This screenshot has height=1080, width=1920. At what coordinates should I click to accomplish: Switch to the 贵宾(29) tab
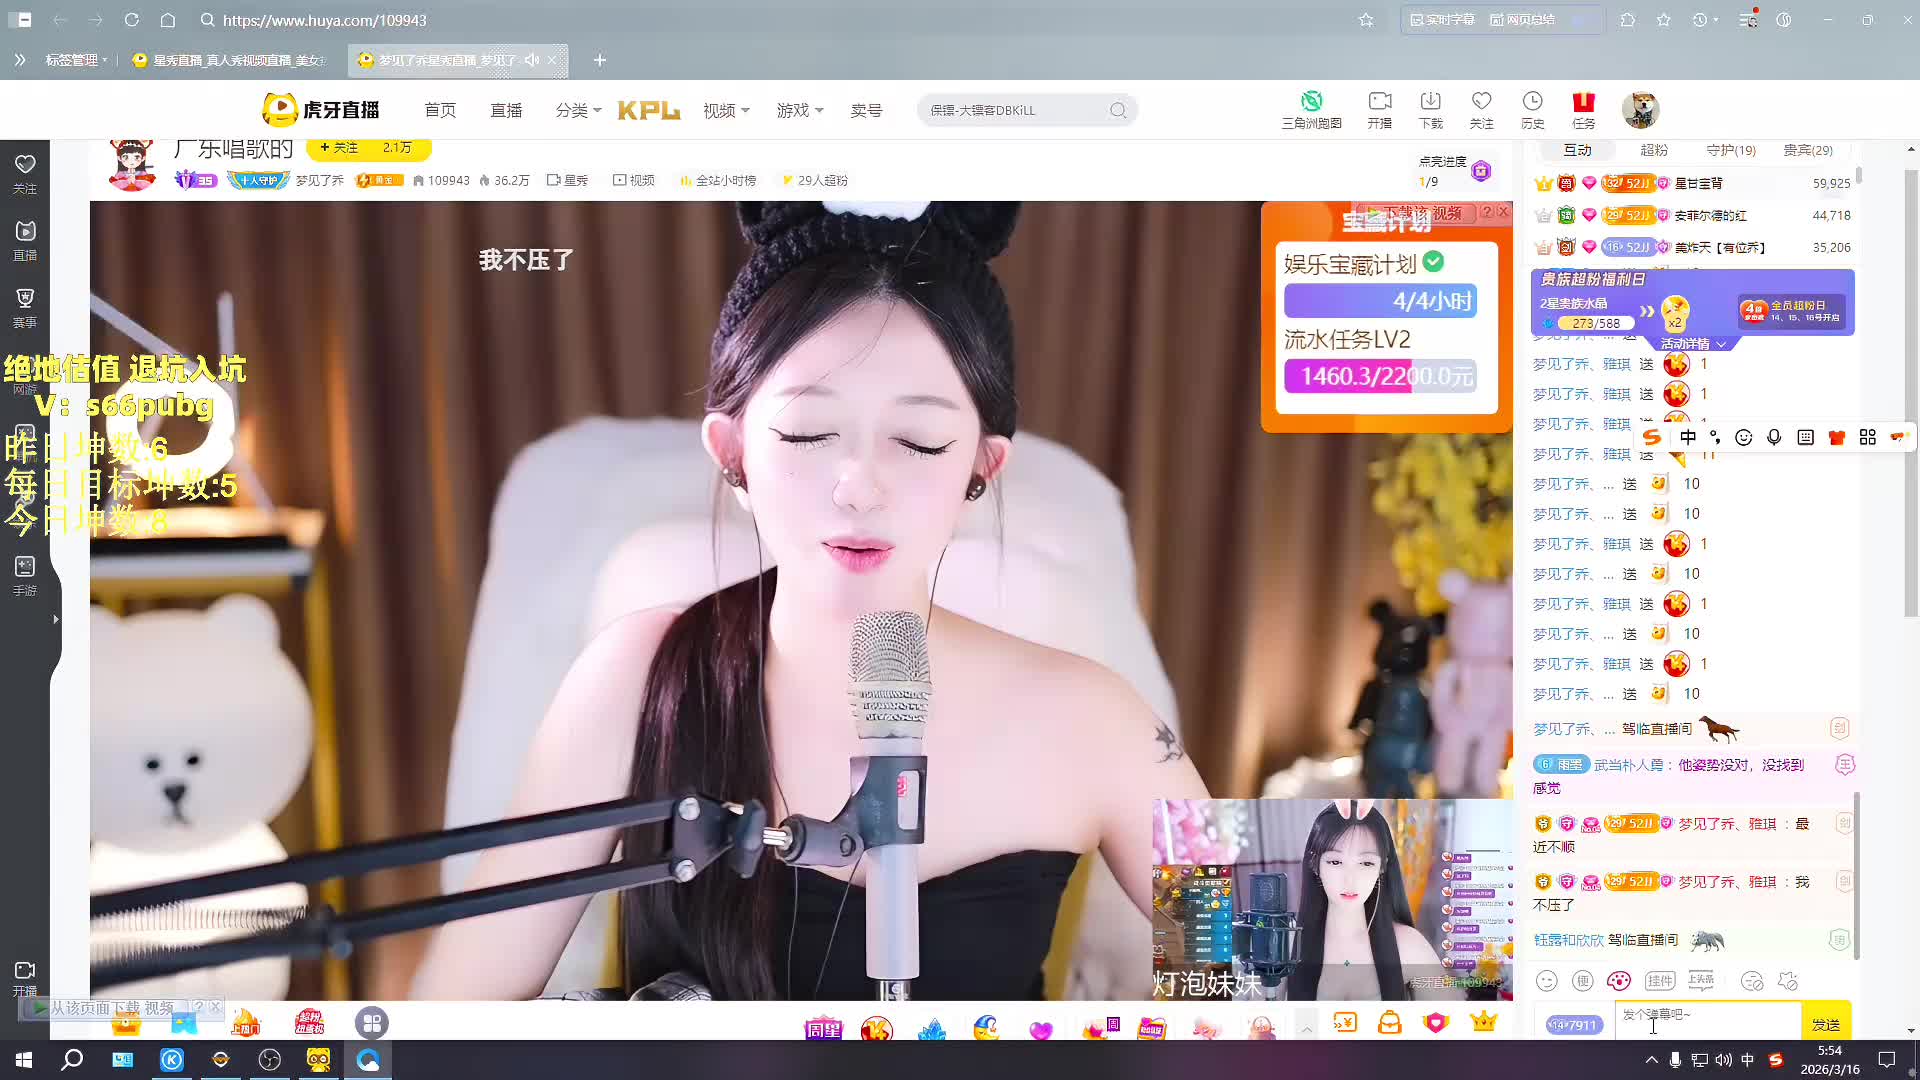(x=1807, y=150)
